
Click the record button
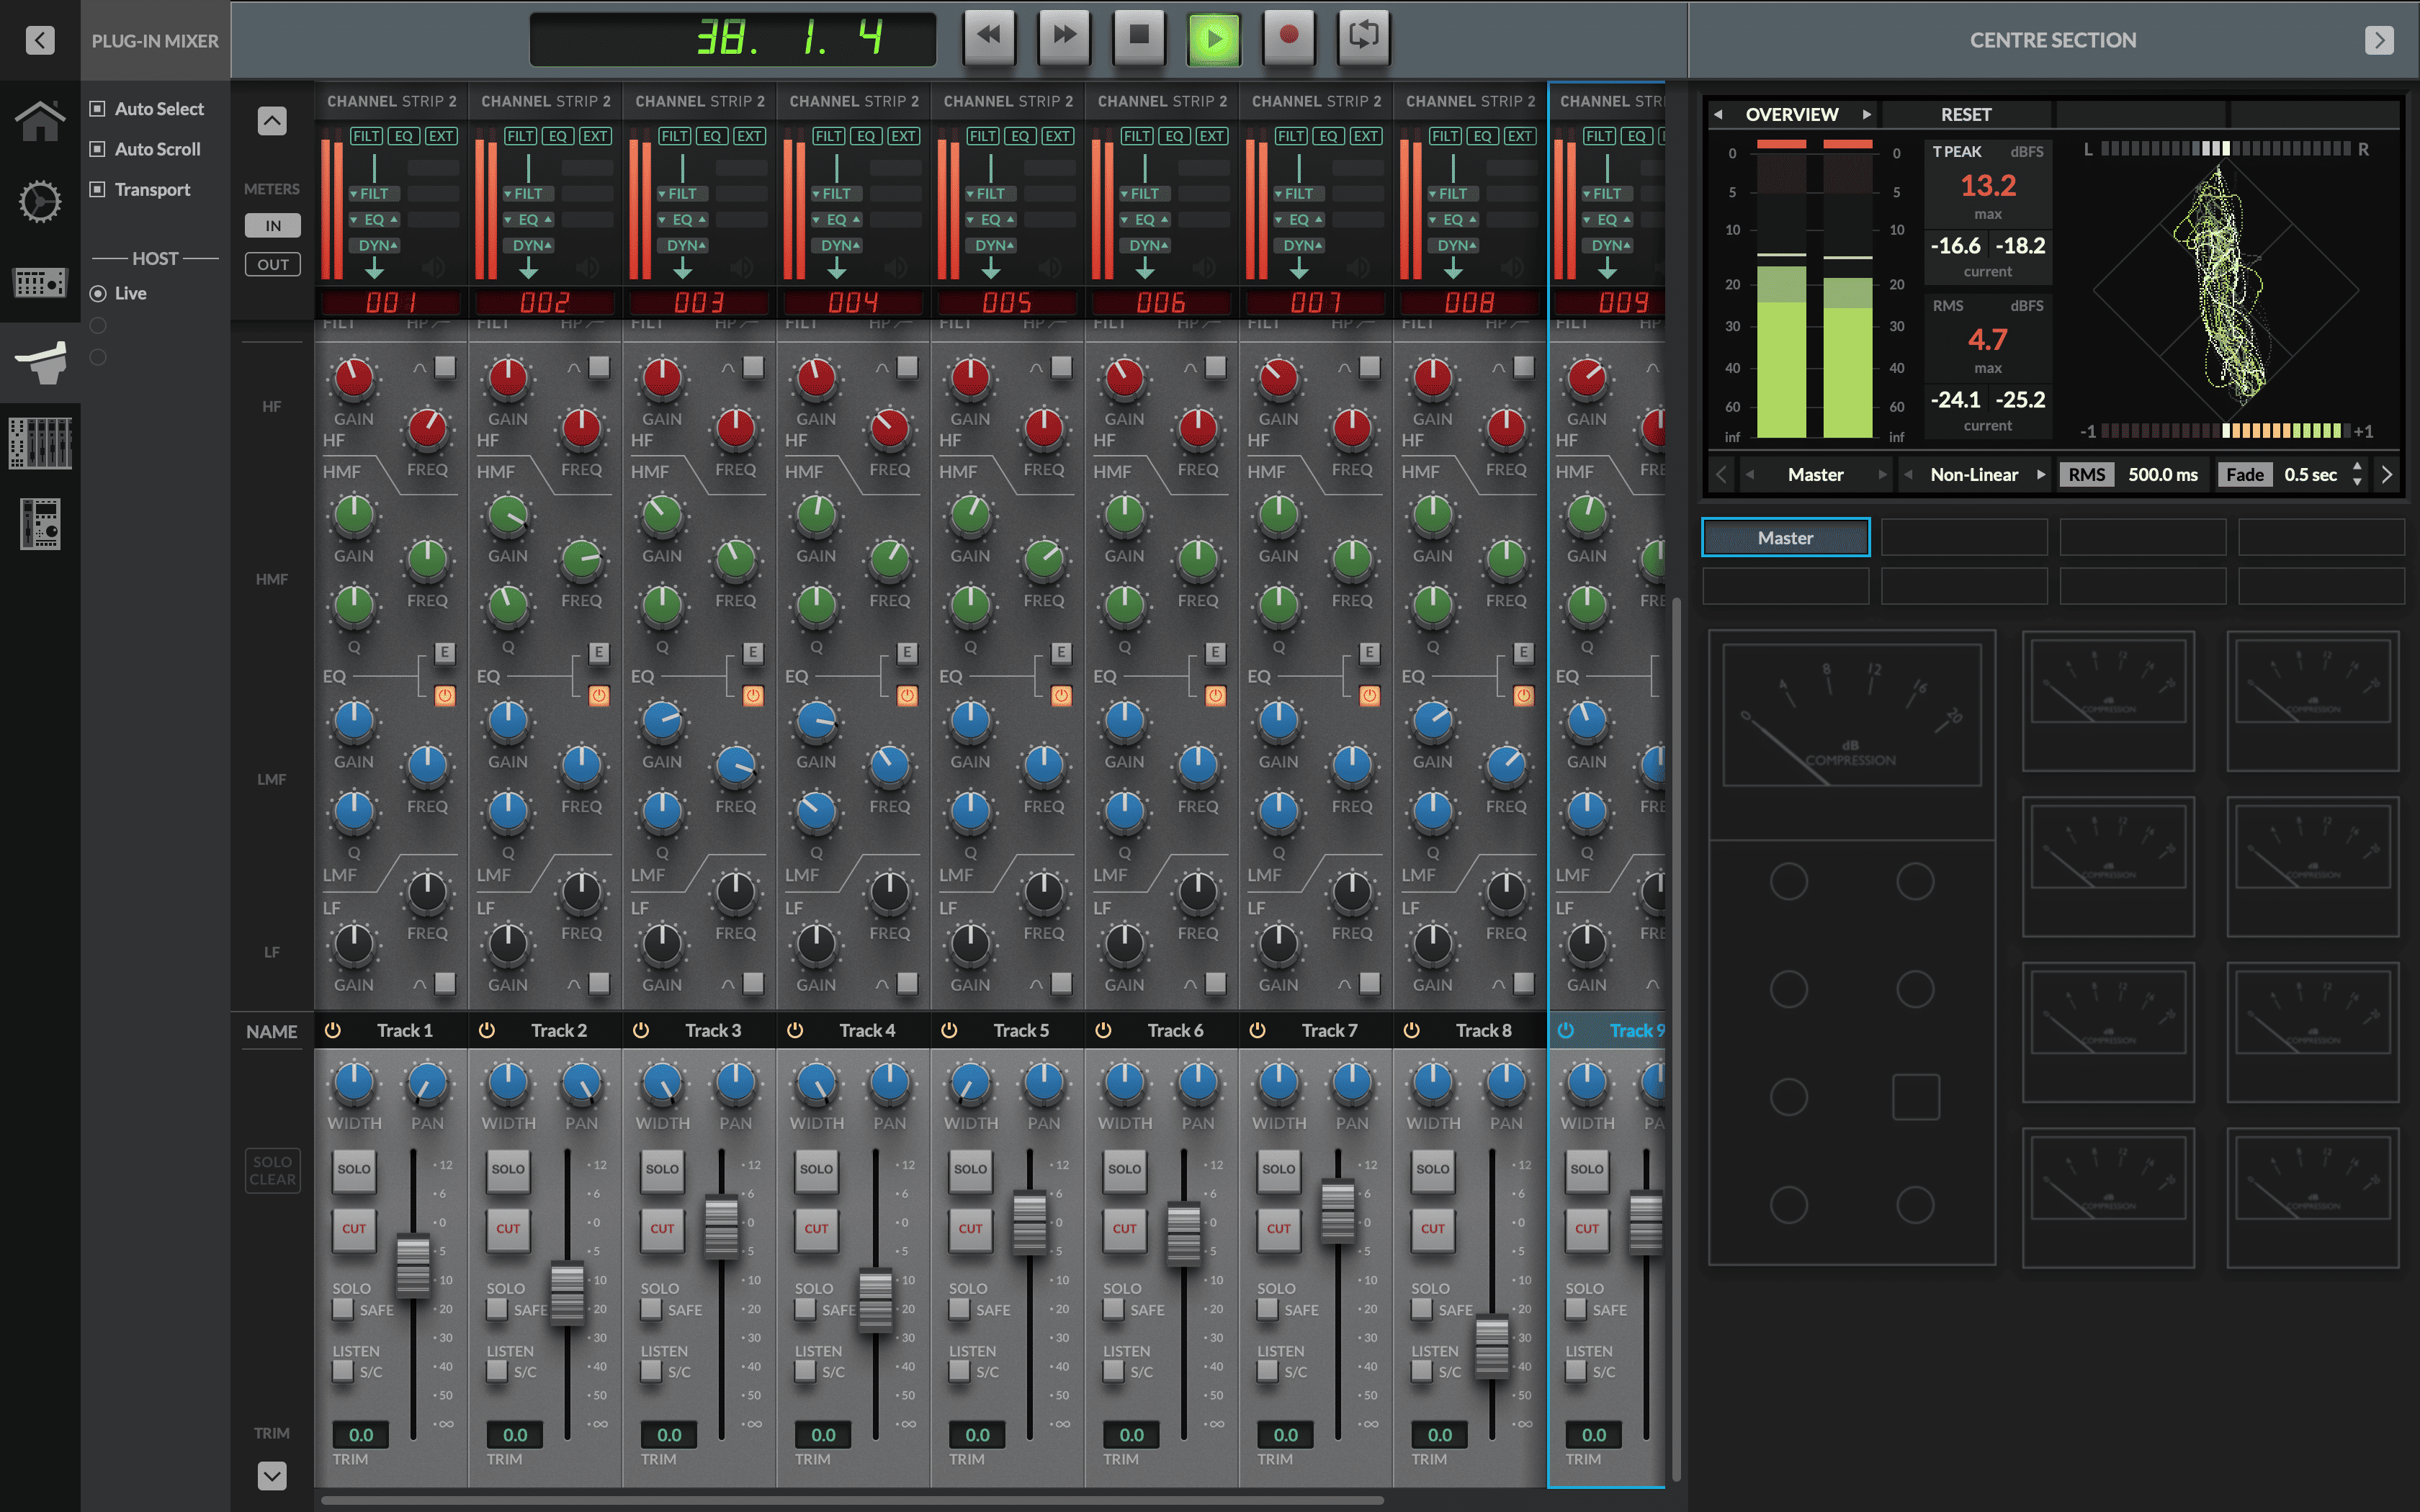coord(1289,37)
